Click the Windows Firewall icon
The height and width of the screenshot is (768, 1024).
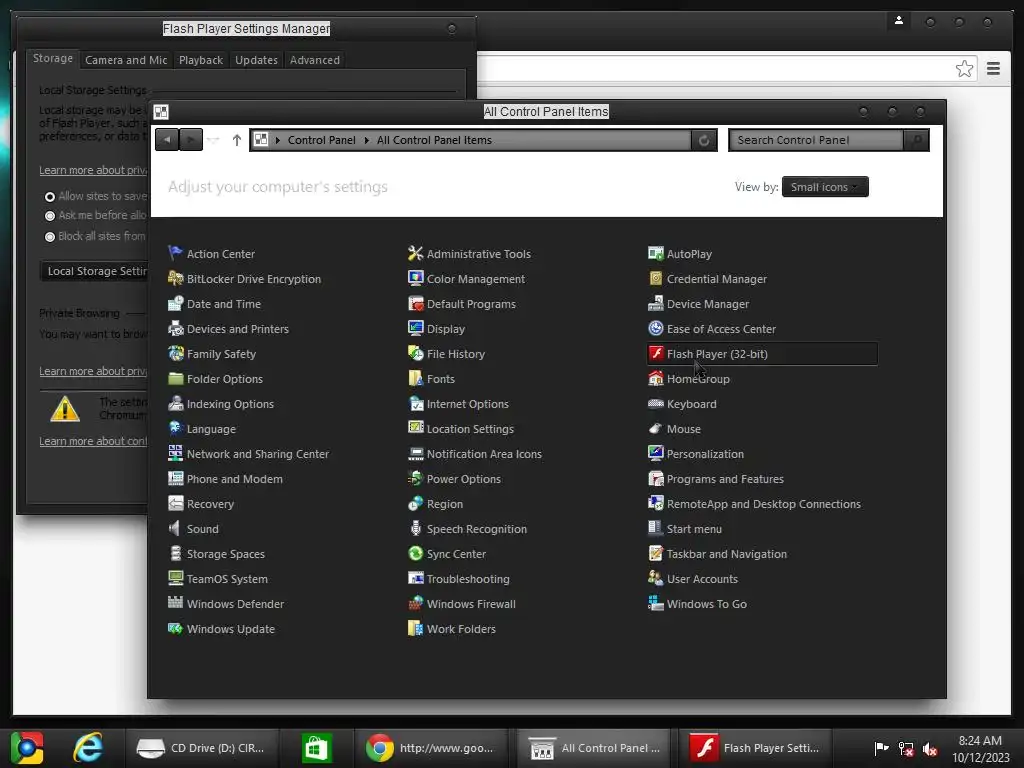[x=415, y=603]
